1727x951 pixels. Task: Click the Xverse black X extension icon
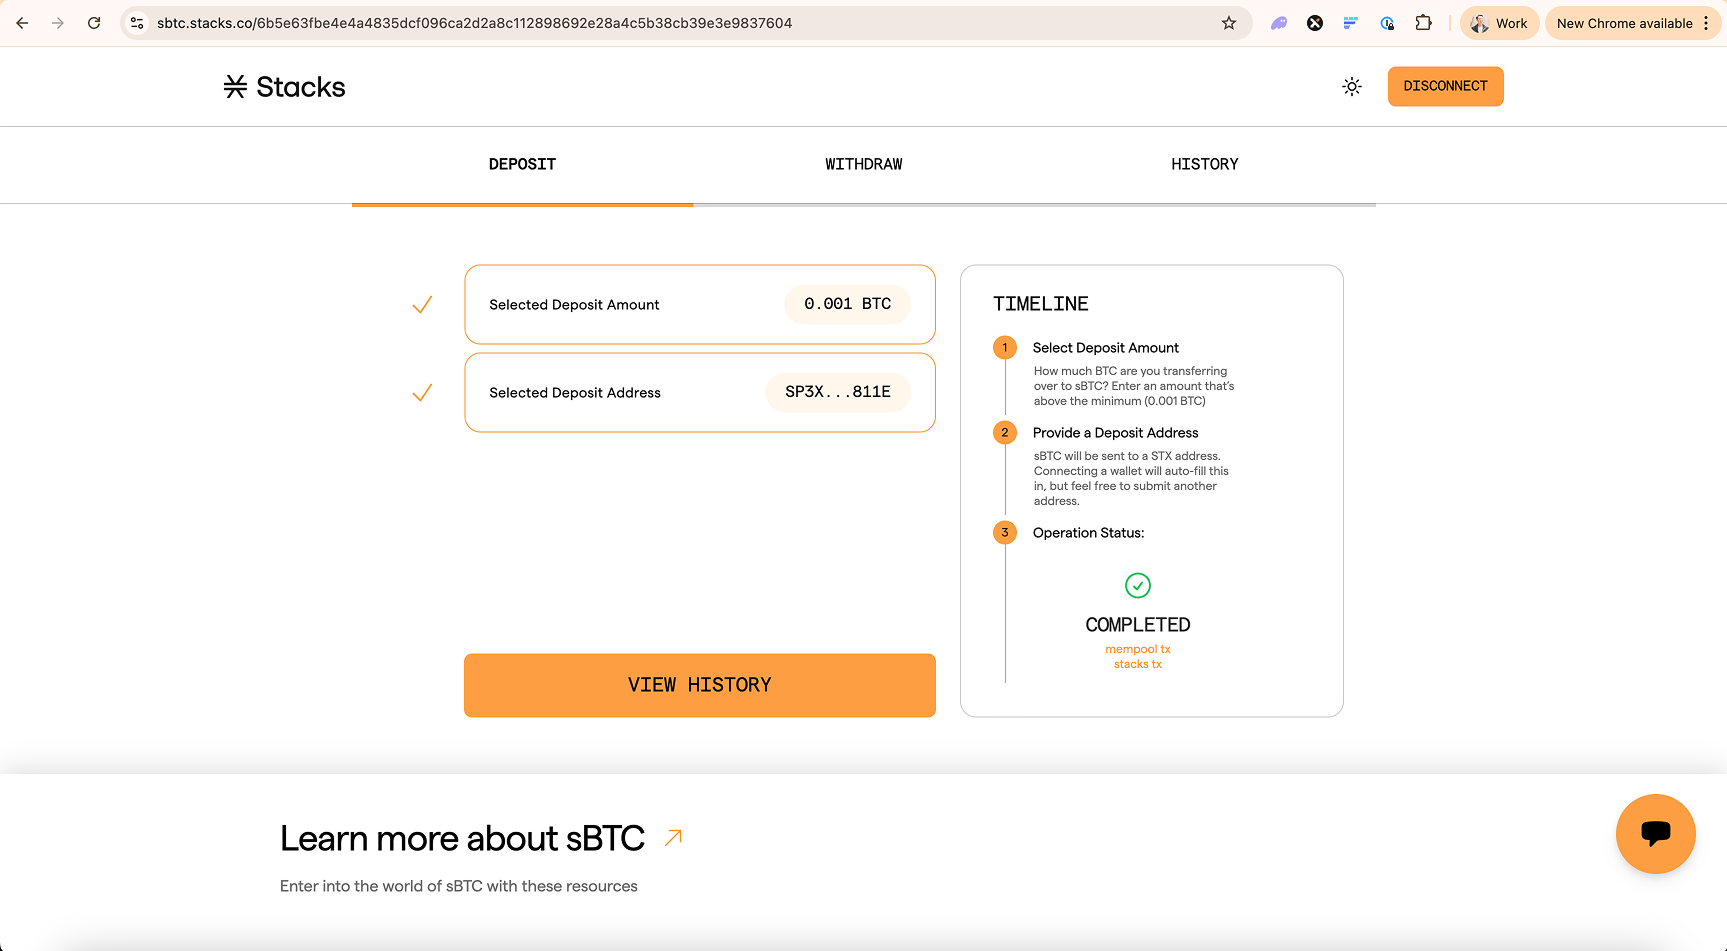coord(1315,23)
